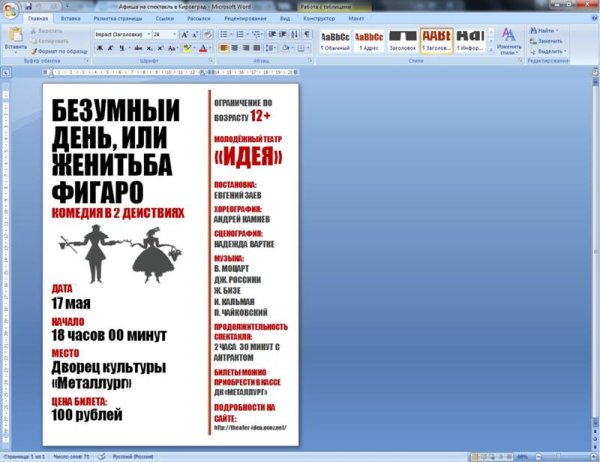Click Заменить (Replace)
This screenshot has width=600, height=462.
(x=546, y=41)
